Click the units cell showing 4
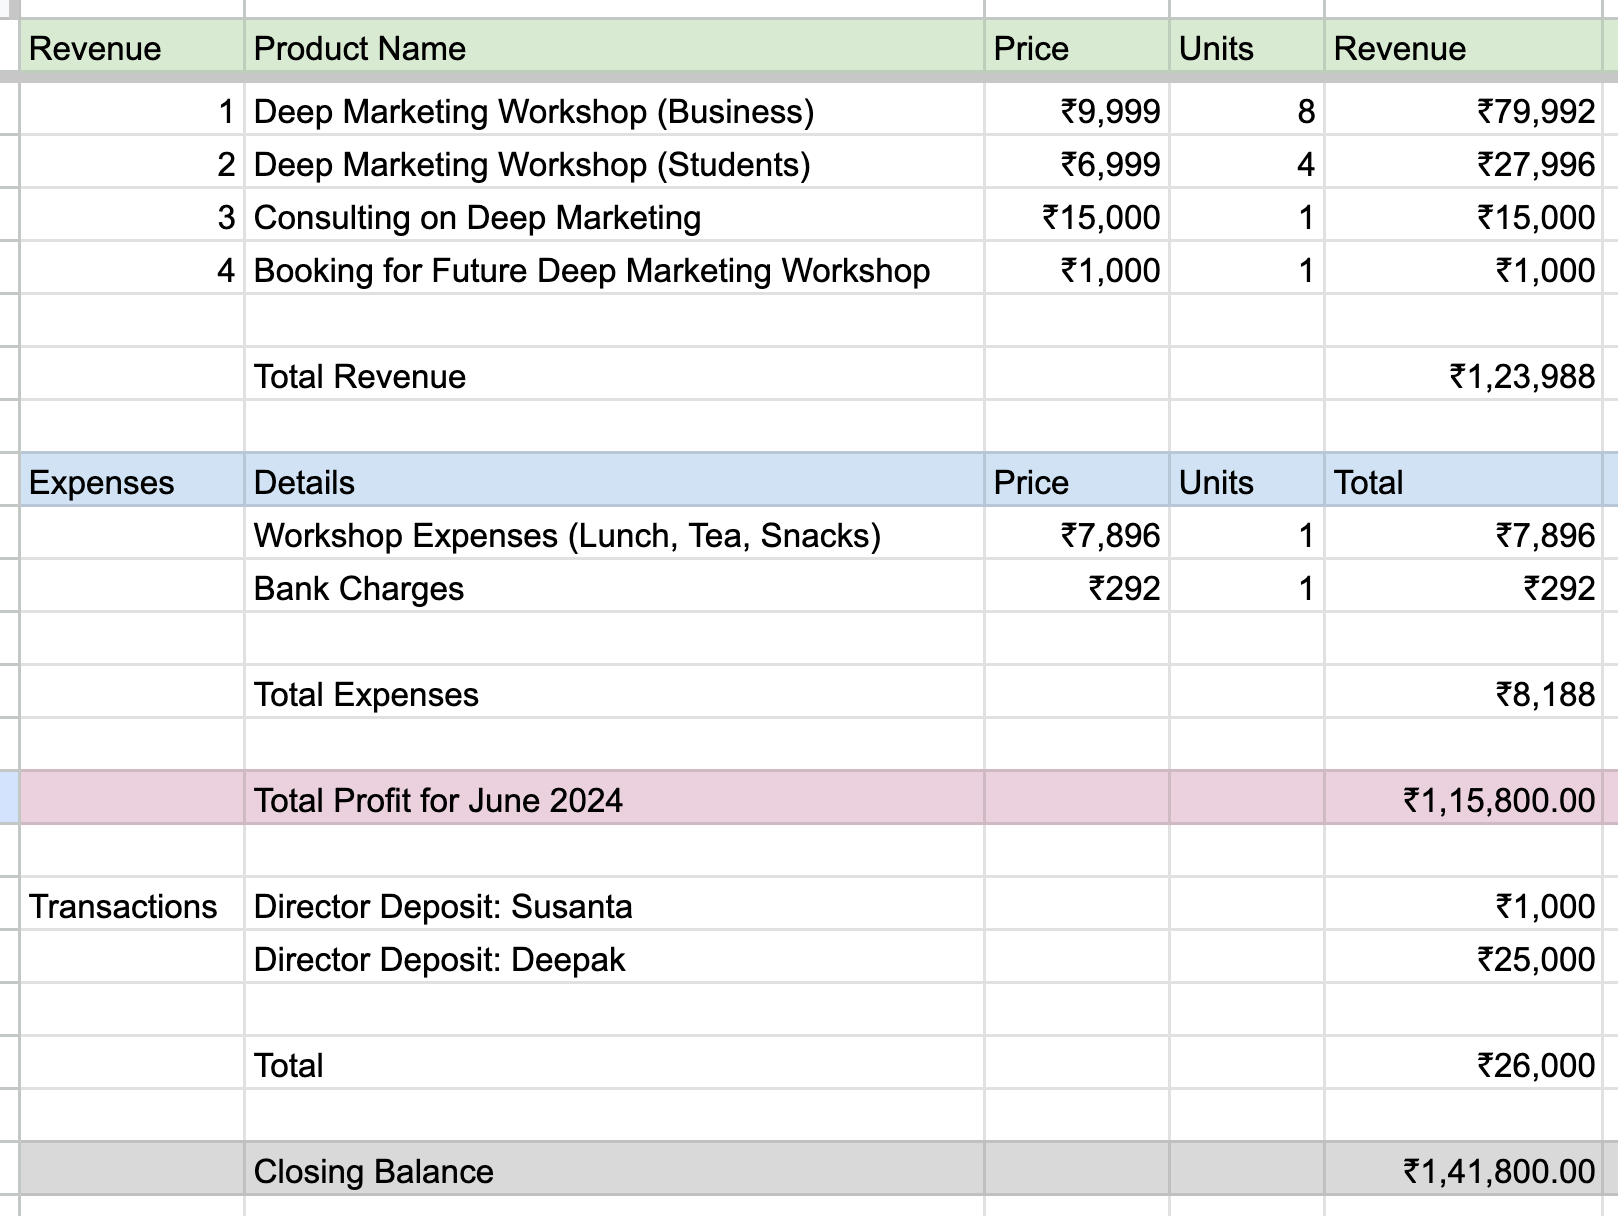Screen dimensions: 1618x1216 point(1247,164)
